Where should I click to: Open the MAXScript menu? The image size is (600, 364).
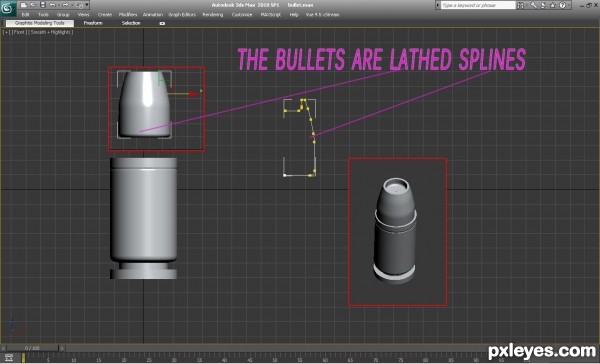coord(271,15)
